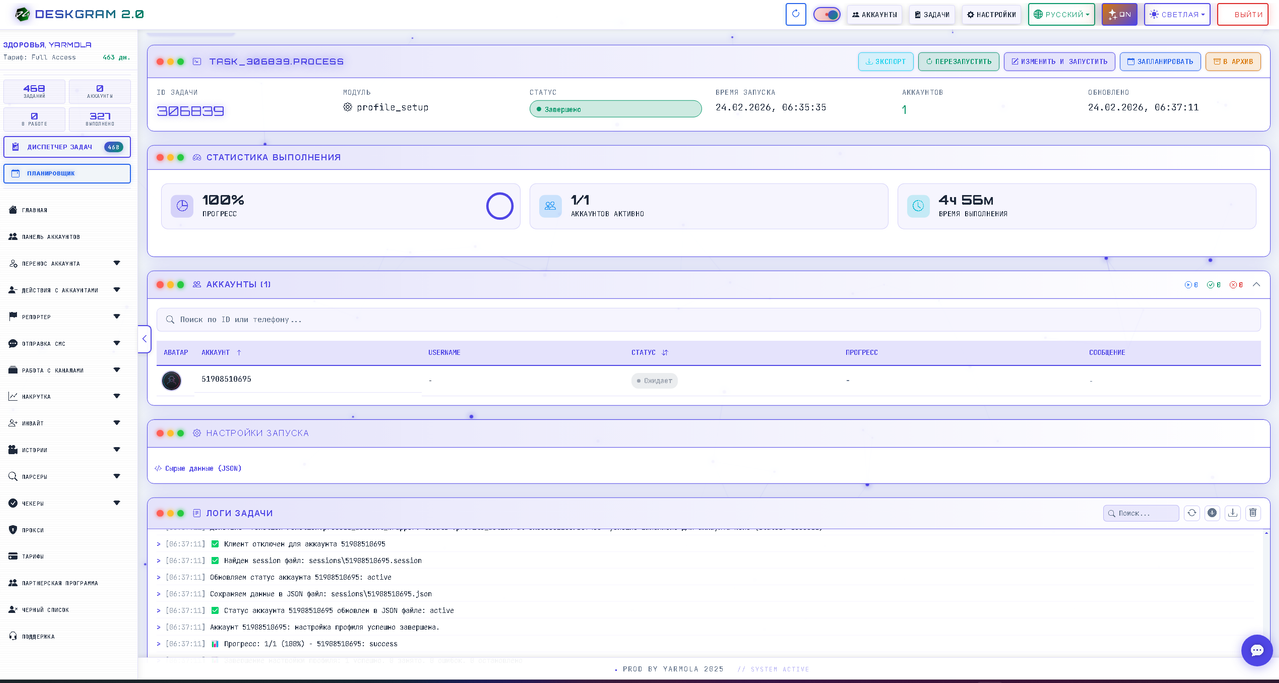Click the account avatar for 51988518695
1279x683 pixels.
pos(172,381)
